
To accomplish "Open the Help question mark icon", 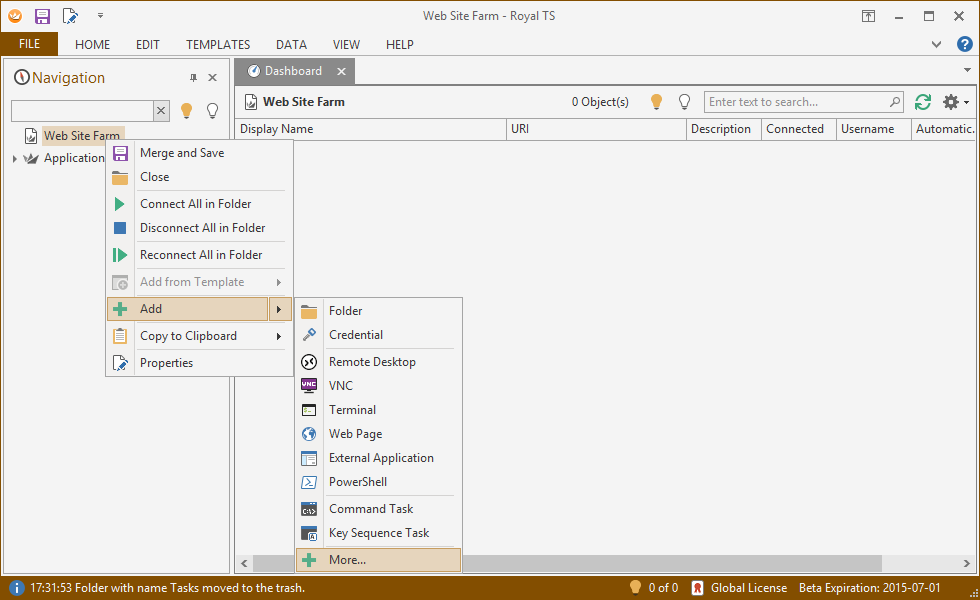I will [x=964, y=44].
